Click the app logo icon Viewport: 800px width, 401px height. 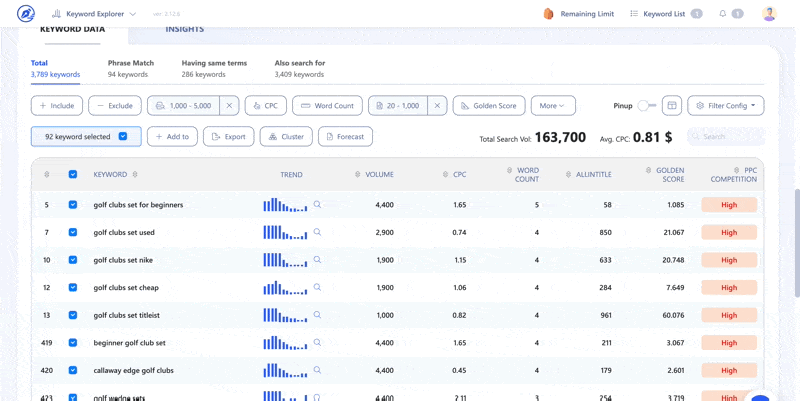(x=26, y=14)
